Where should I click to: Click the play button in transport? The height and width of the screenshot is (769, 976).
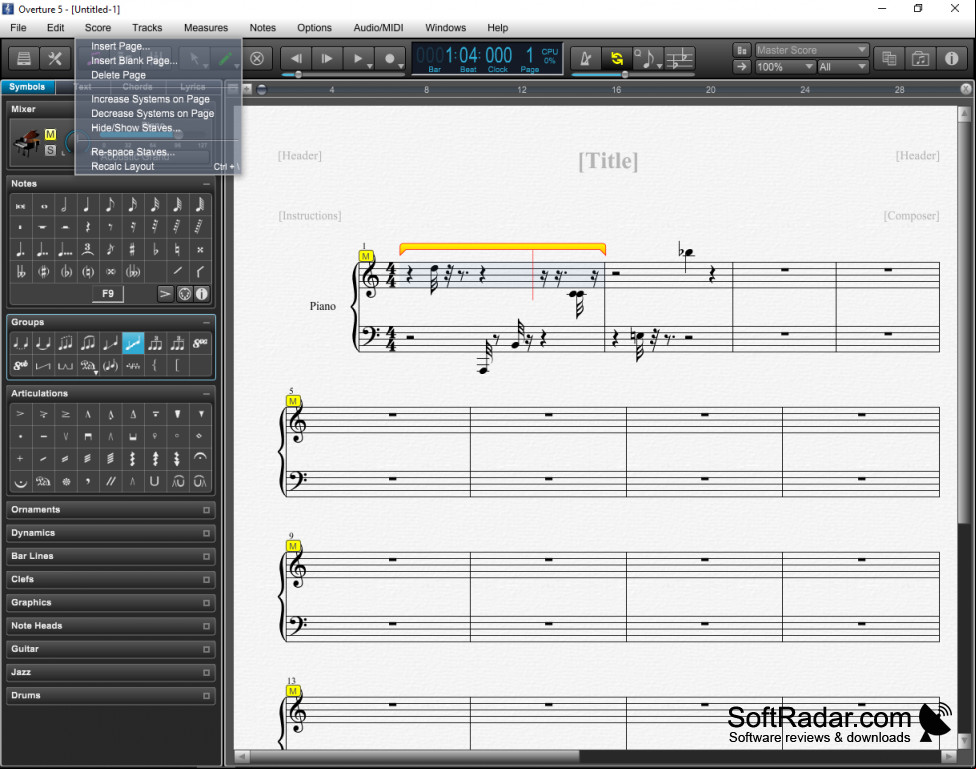point(358,59)
